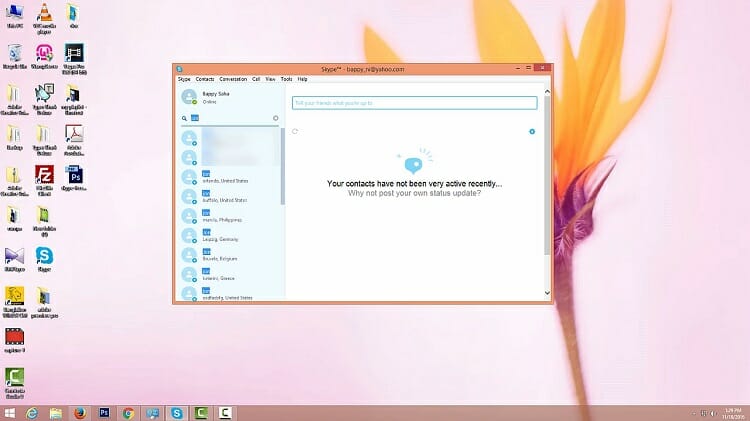Click 'Why not post your own status update?' text
The width and height of the screenshot is (750, 421).
coord(414,193)
